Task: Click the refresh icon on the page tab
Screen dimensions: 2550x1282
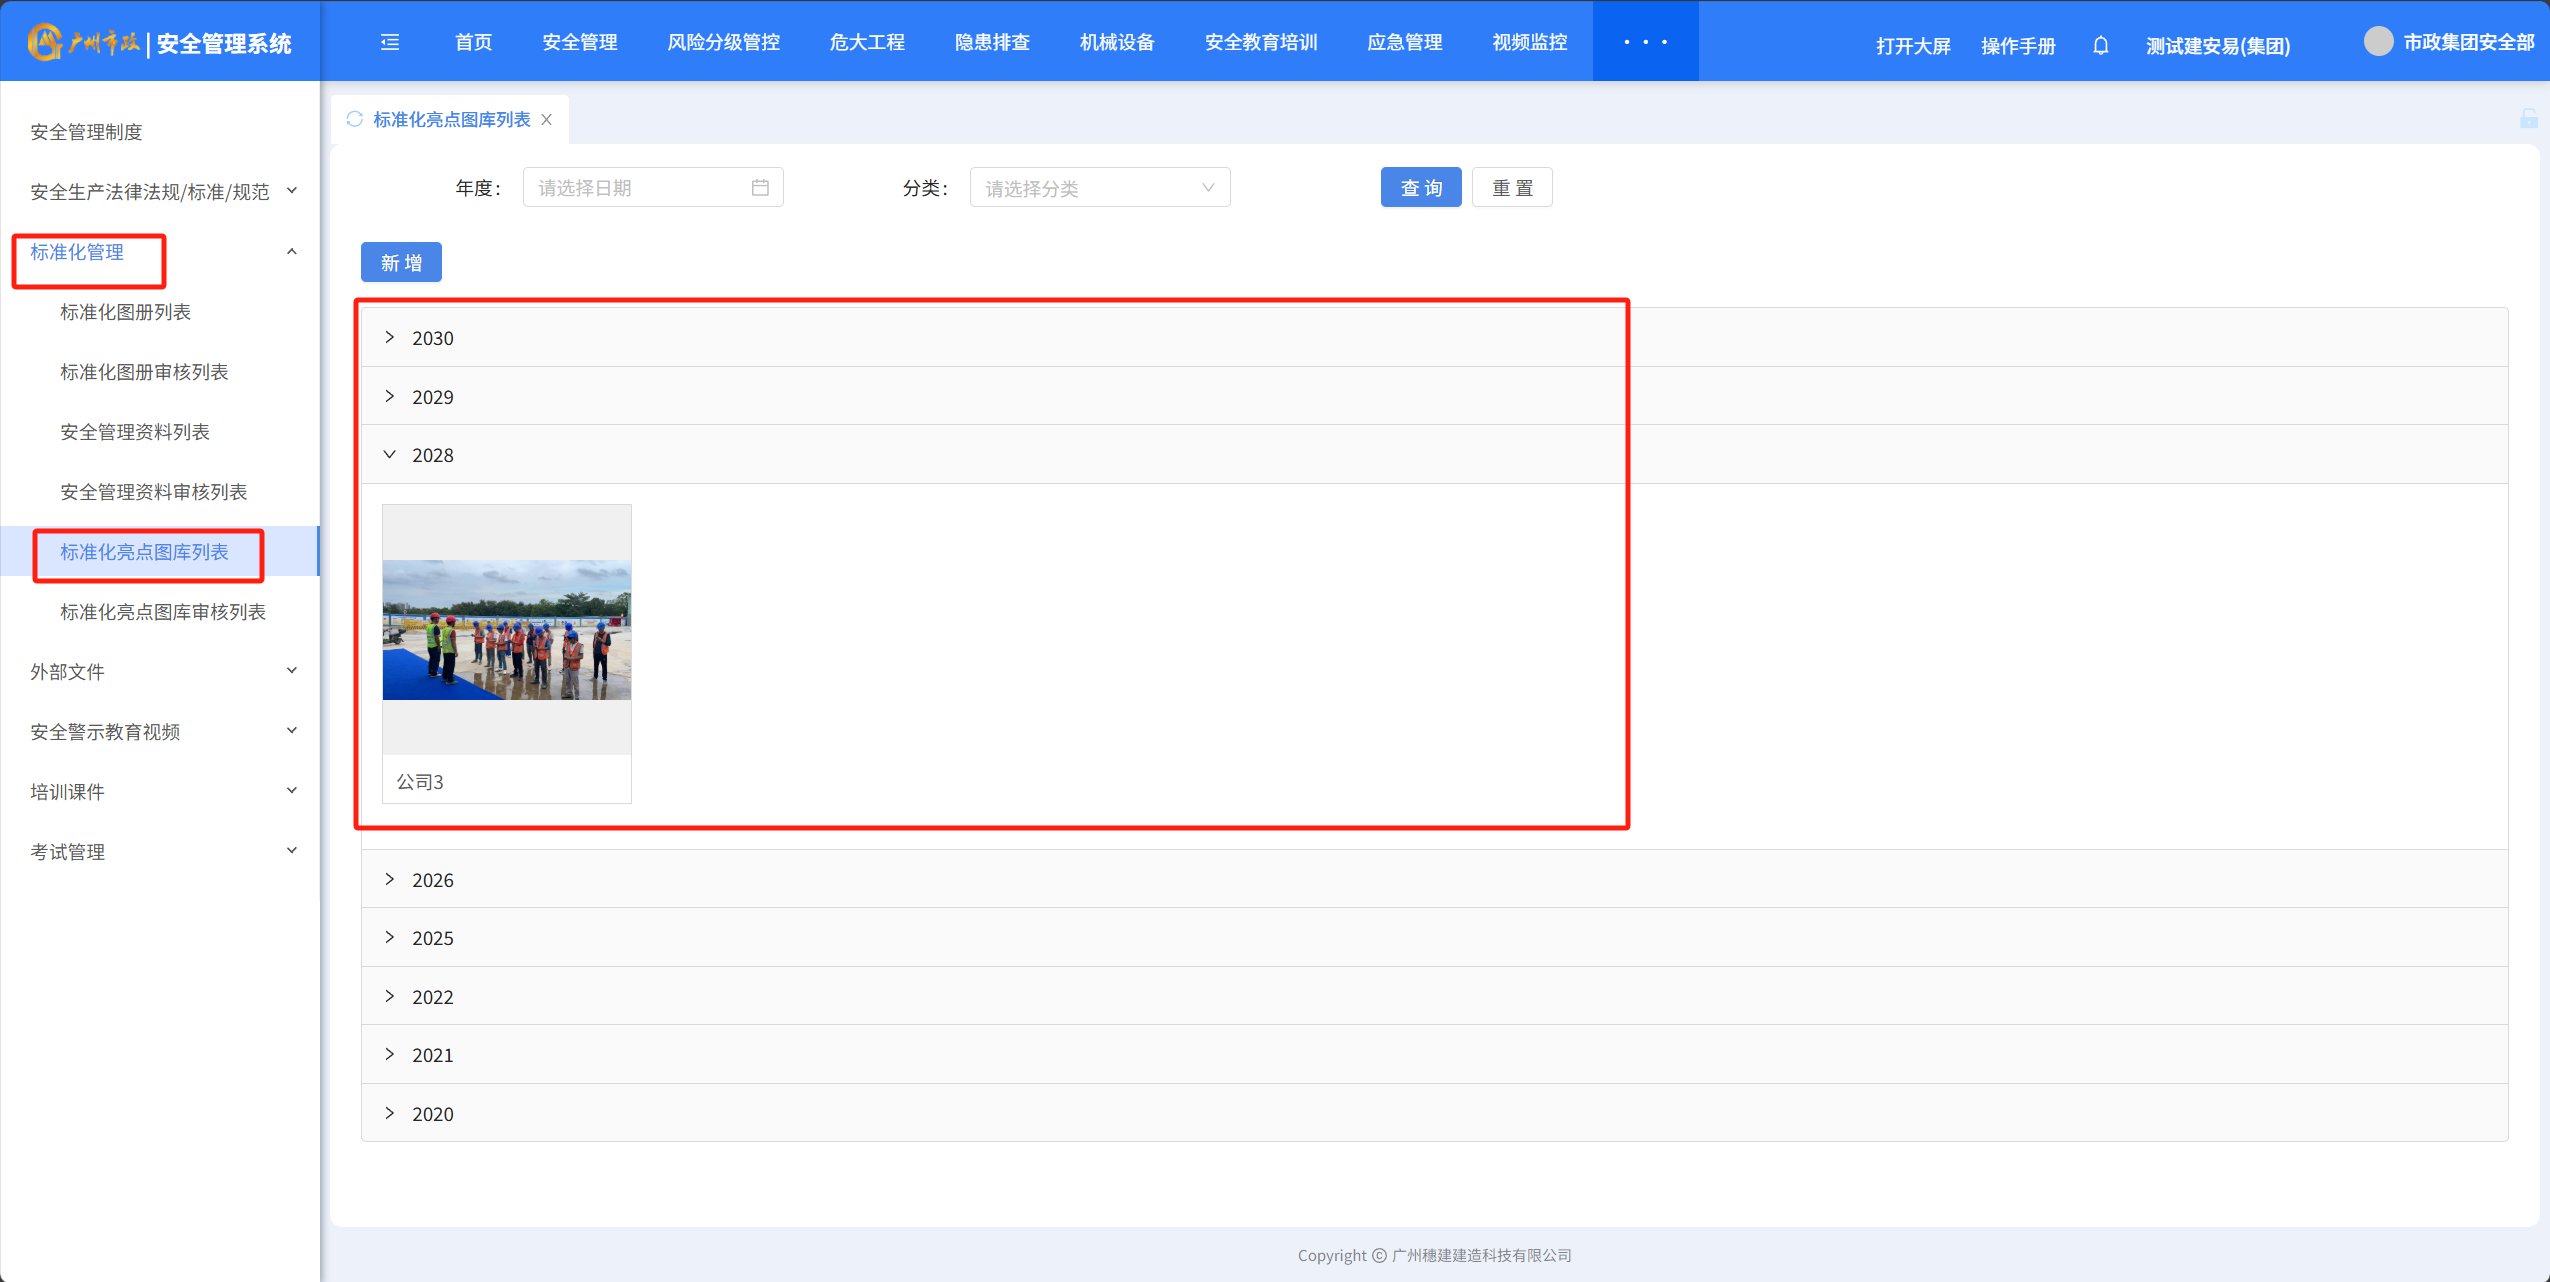Action: pyautogui.click(x=354, y=119)
